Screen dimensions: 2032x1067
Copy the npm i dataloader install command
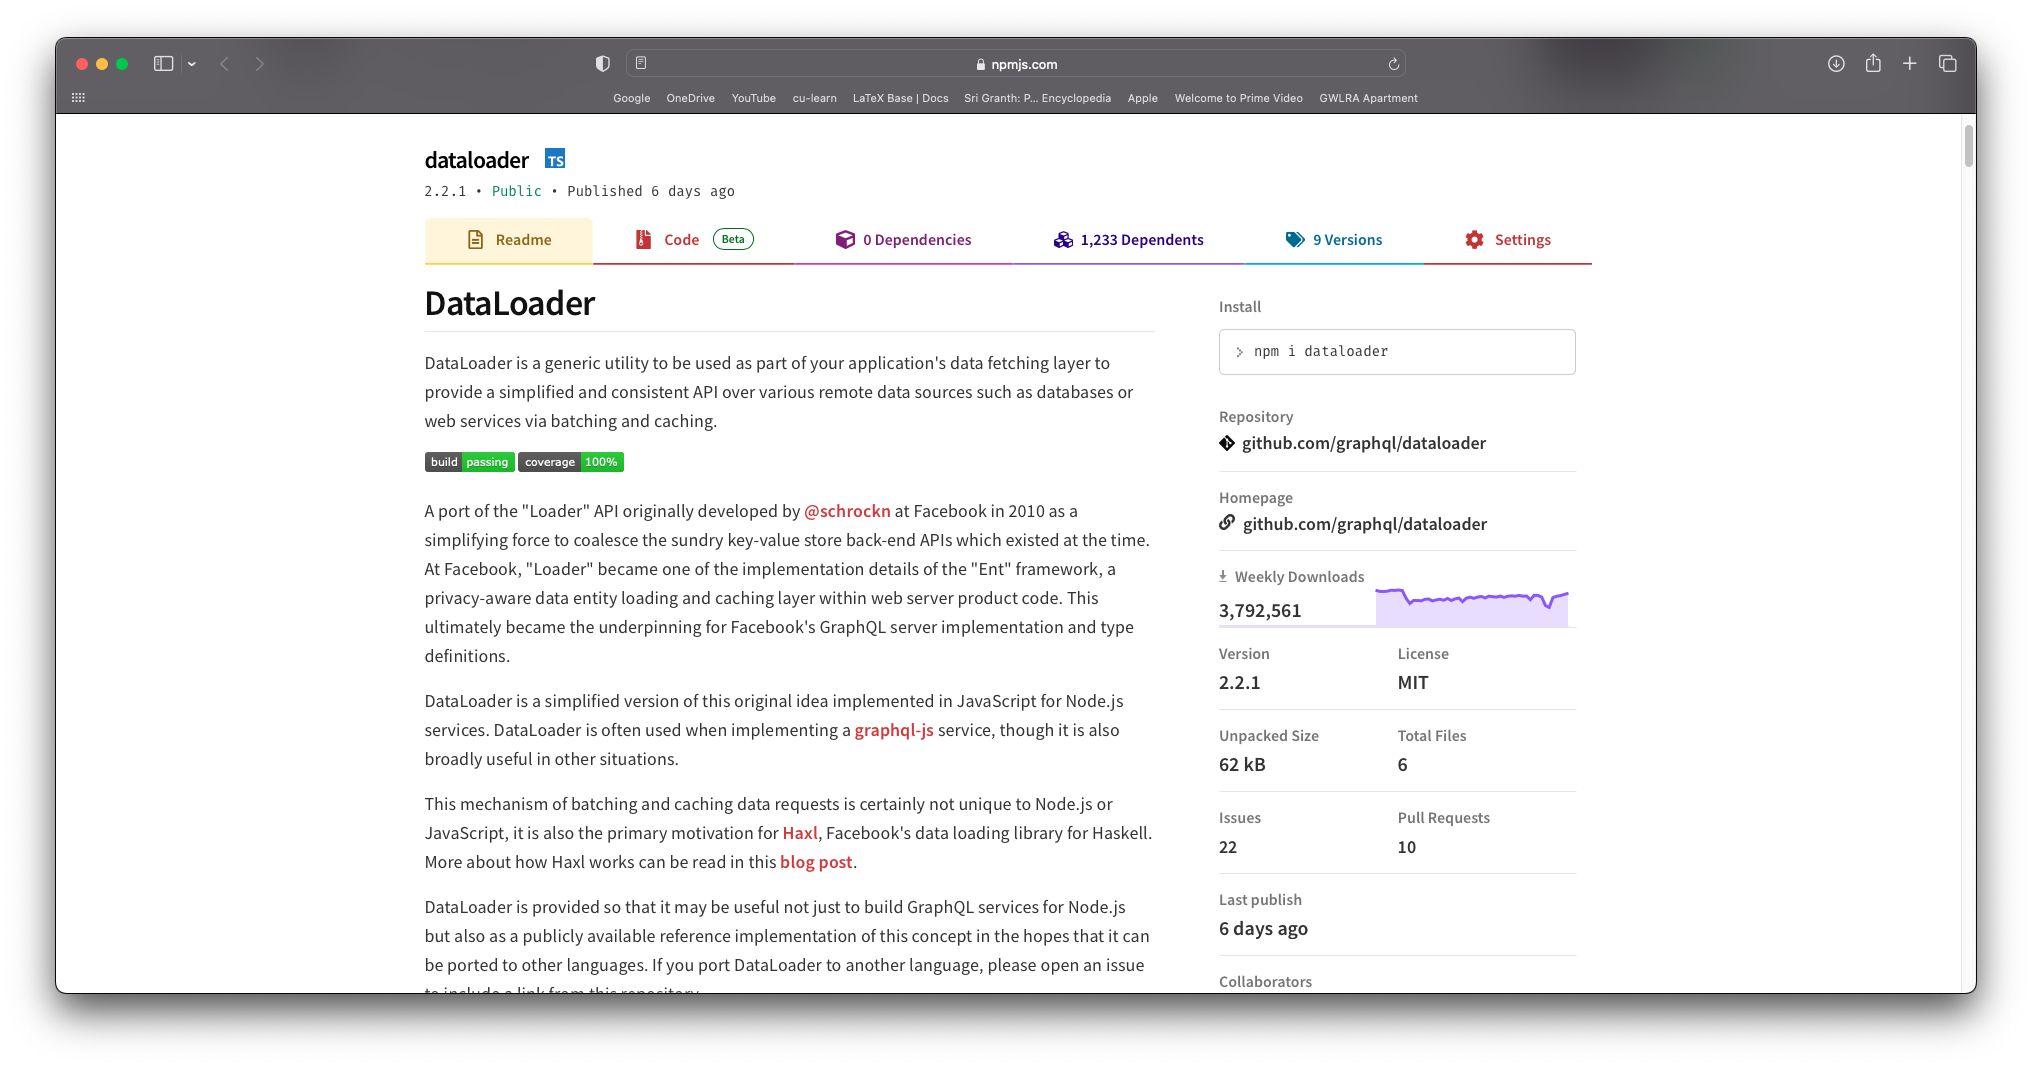[x=1397, y=352]
